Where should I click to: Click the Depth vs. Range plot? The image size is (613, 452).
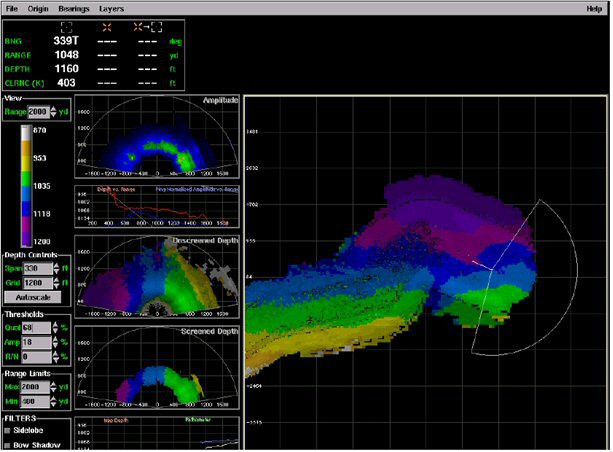(157, 206)
